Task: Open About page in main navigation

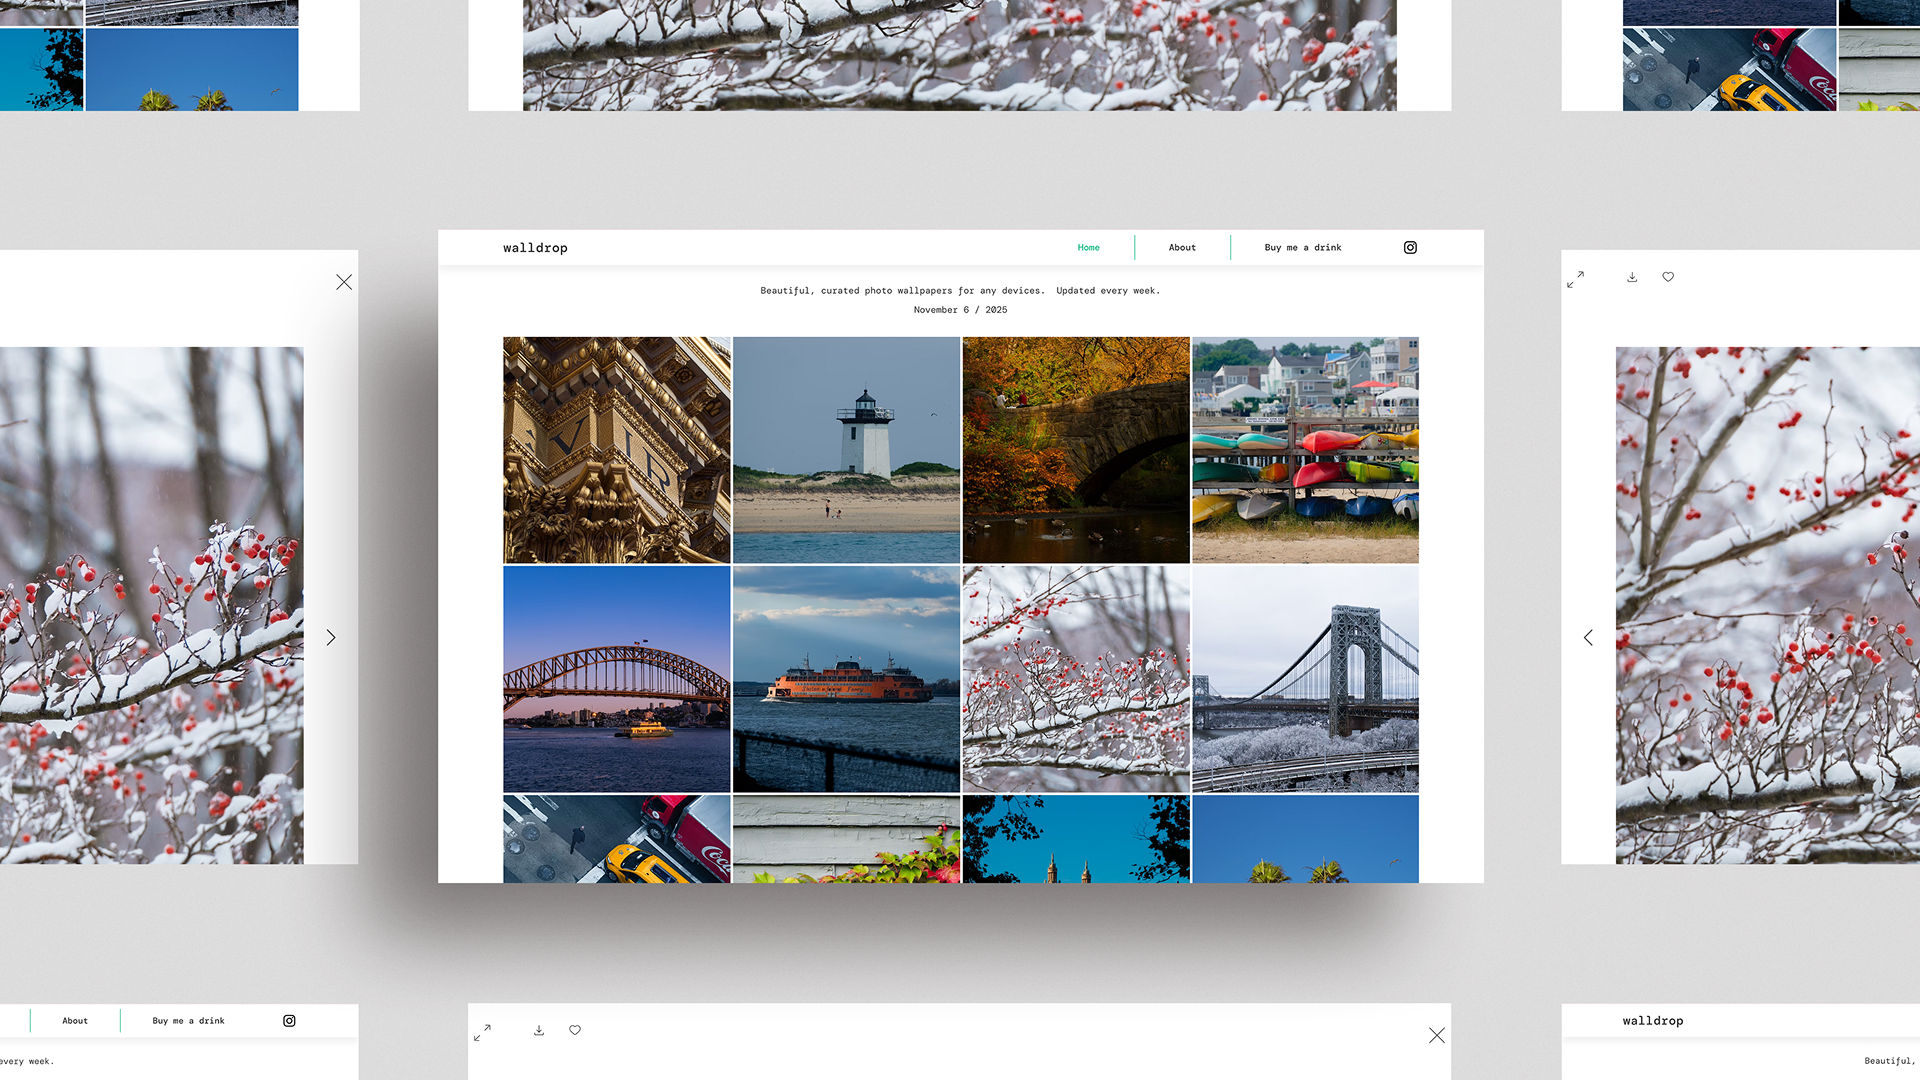Action: [x=1182, y=248]
